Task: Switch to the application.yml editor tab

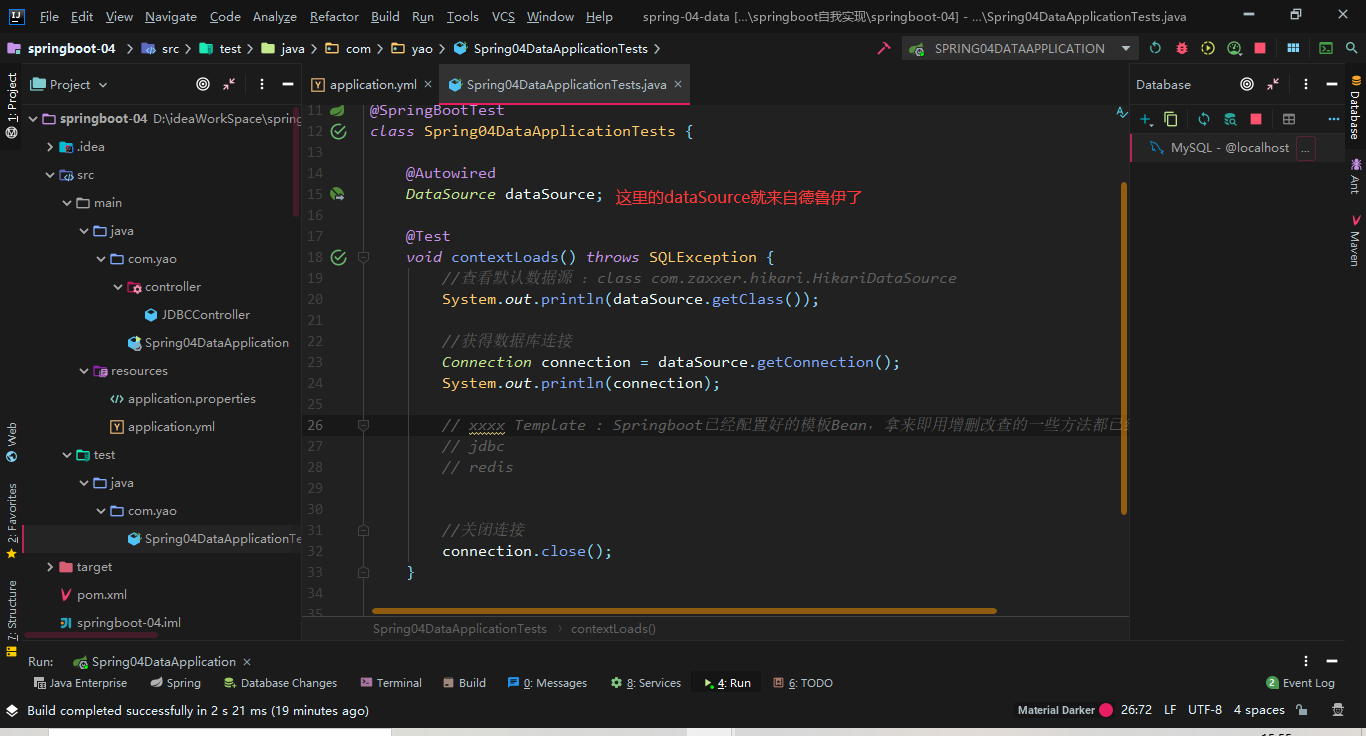Action: [372, 85]
